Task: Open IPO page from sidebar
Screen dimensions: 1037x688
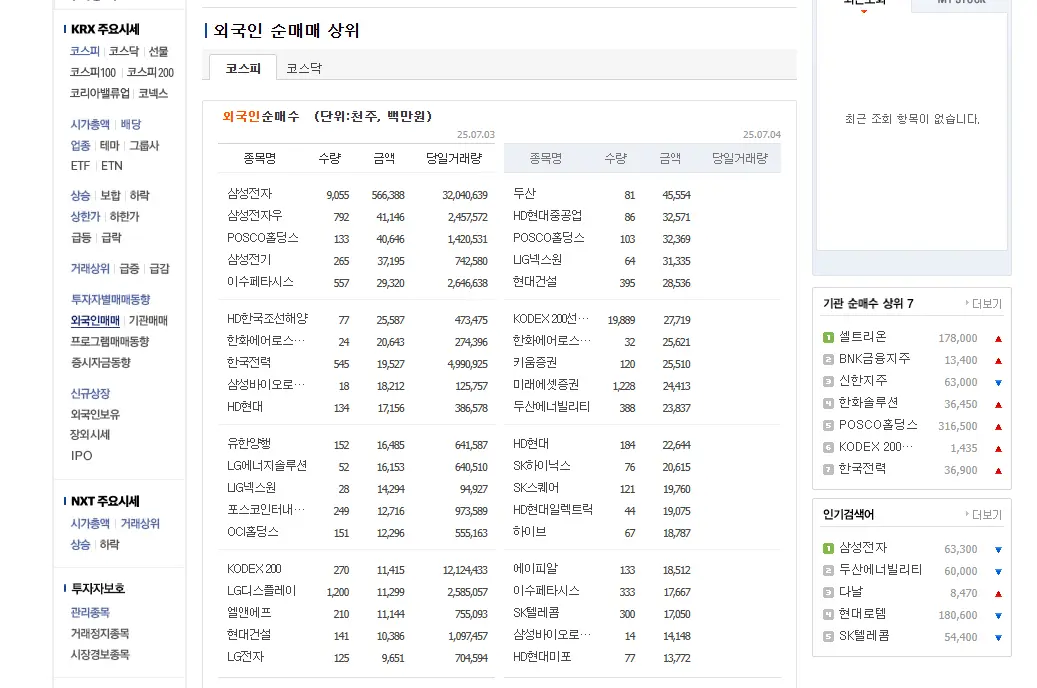Action: [81, 456]
